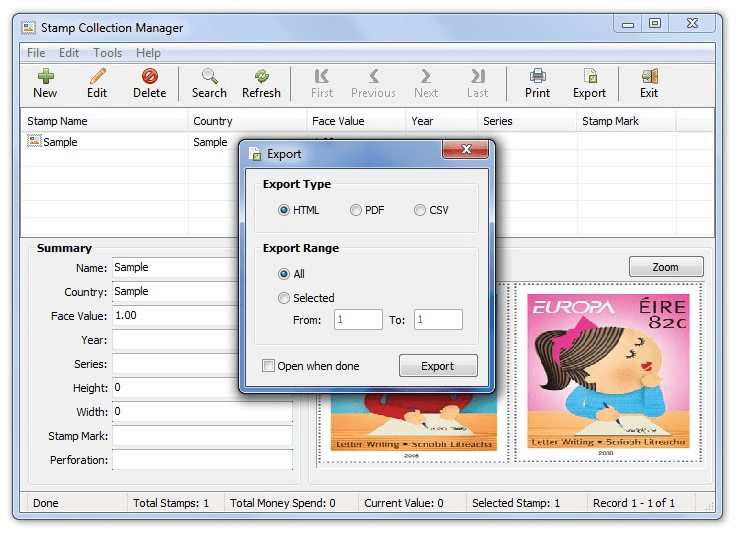Choose the All export range option
The width and height of the screenshot is (736, 534).
(284, 274)
